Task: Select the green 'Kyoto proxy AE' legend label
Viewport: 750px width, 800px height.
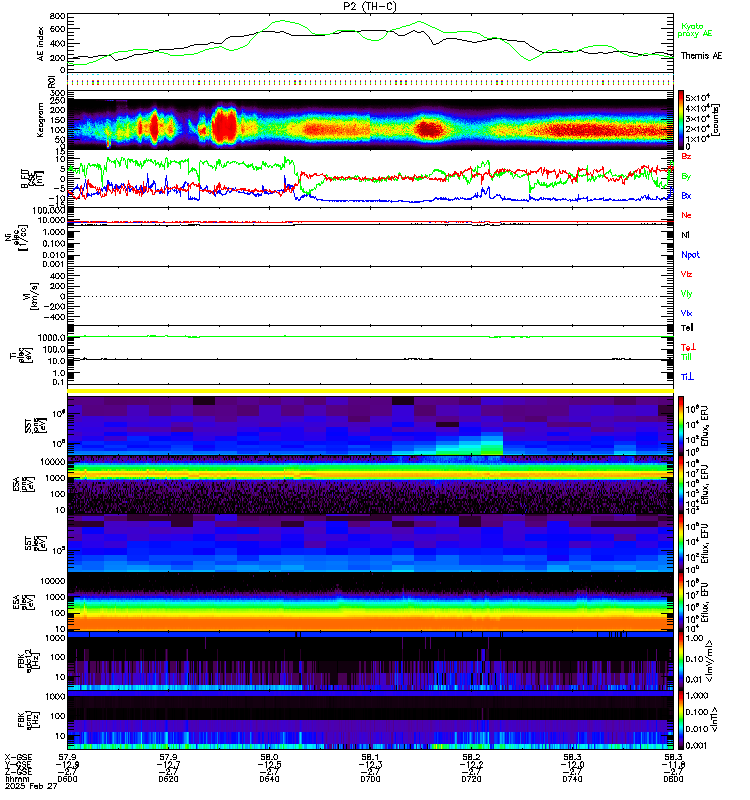Action: tap(694, 30)
